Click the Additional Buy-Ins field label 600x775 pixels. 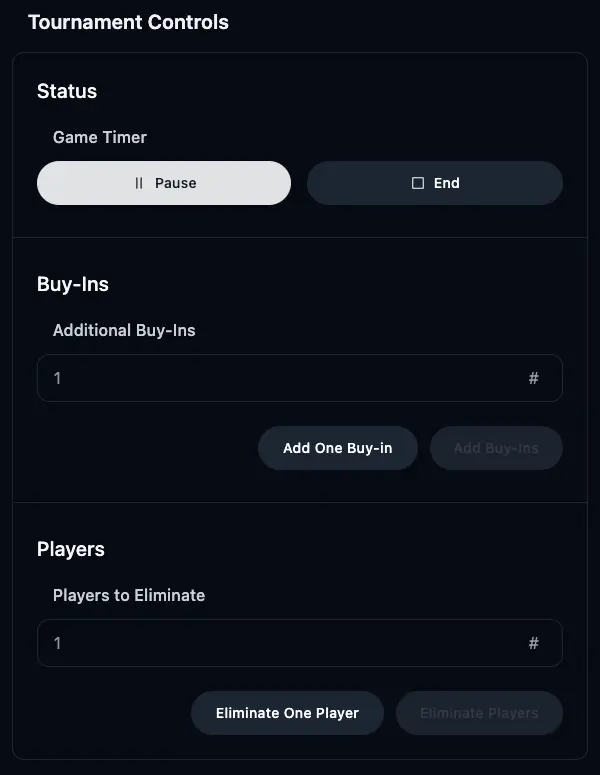[124, 330]
